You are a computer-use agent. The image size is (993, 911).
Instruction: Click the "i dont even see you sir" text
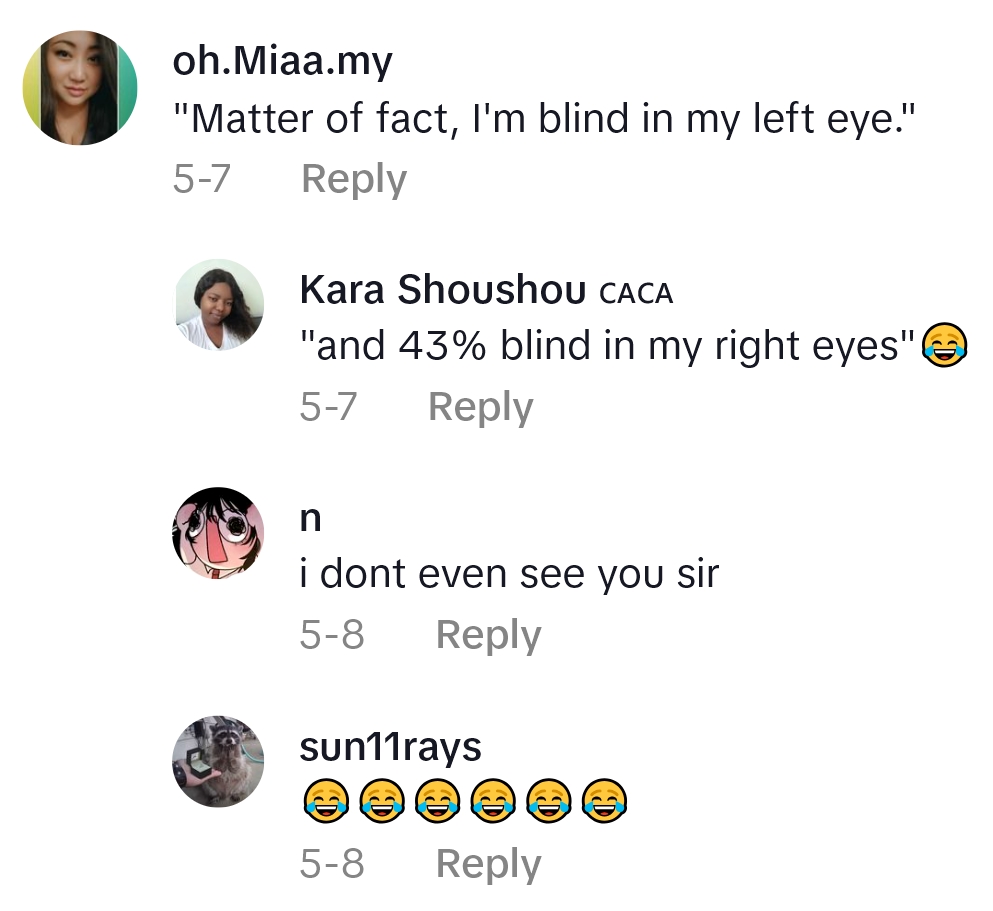(x=509, y=574)
